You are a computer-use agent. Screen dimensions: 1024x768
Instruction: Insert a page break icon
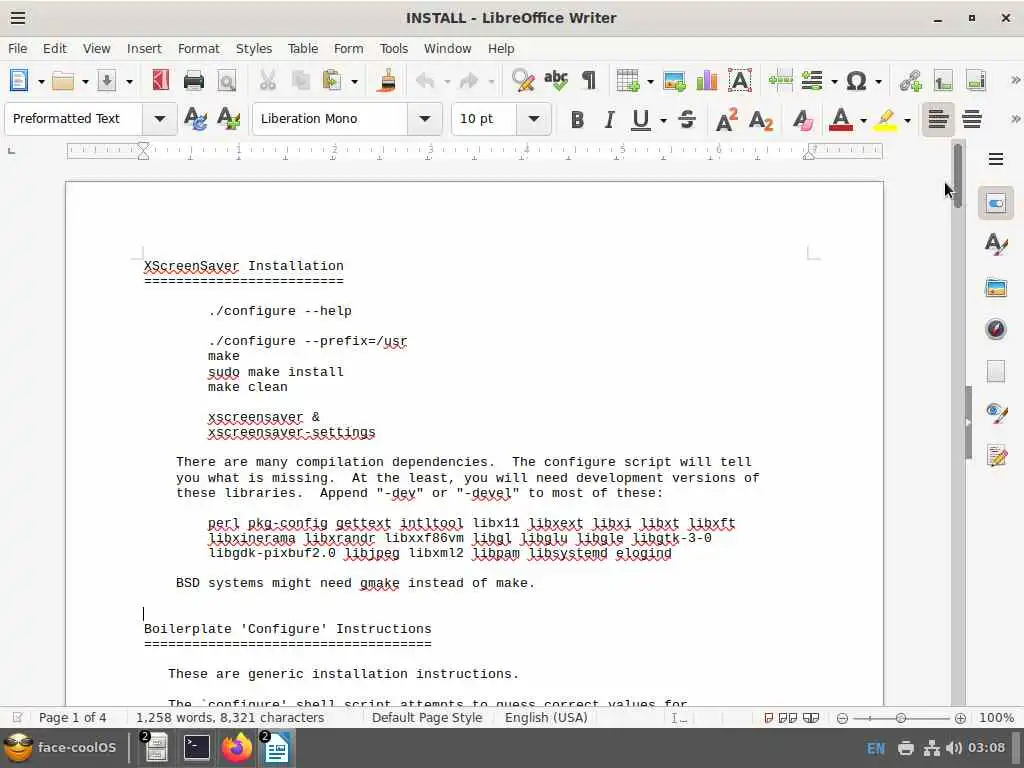coord(780,81)
